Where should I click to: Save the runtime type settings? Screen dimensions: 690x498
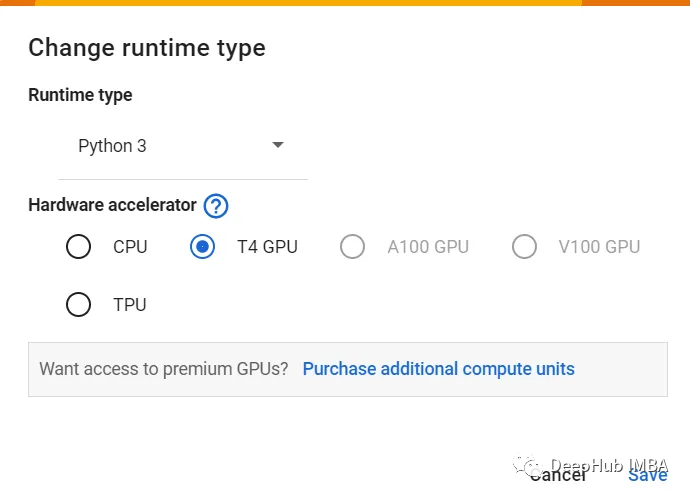pos(648,475)
